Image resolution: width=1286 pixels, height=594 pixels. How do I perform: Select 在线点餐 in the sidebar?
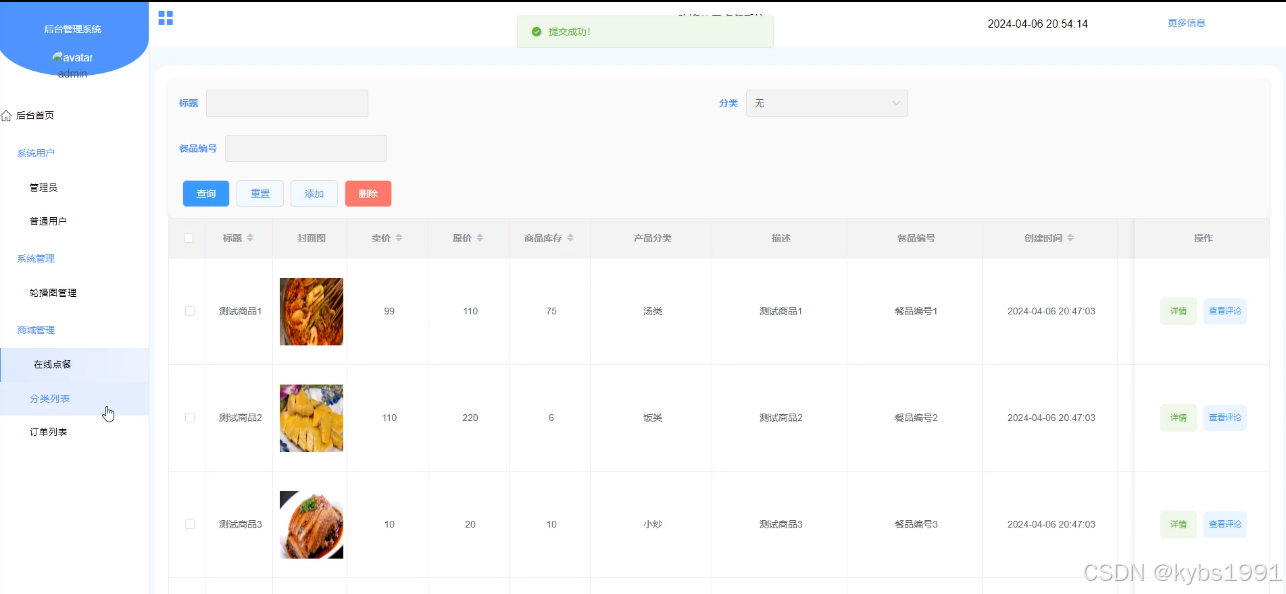pos(75,365)
